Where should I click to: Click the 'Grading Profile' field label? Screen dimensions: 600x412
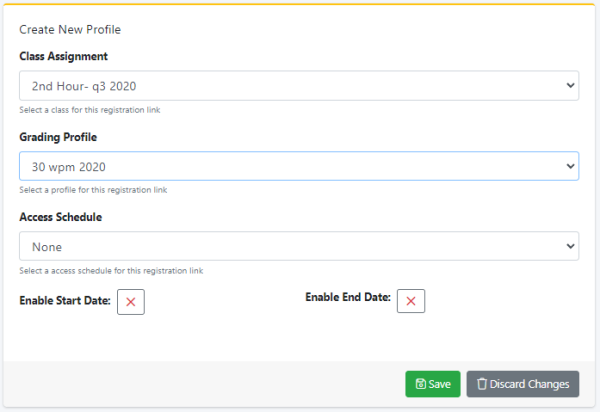point(58,137)
